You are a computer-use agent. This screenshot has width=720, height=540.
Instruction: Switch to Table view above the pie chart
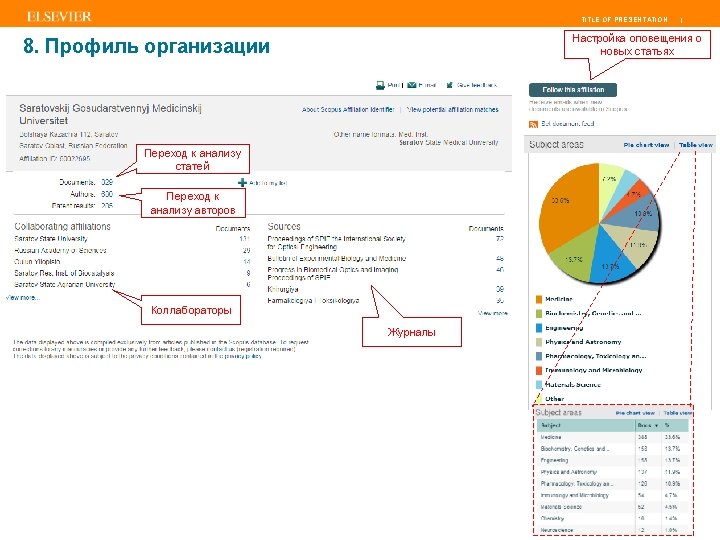click(696, 145)
